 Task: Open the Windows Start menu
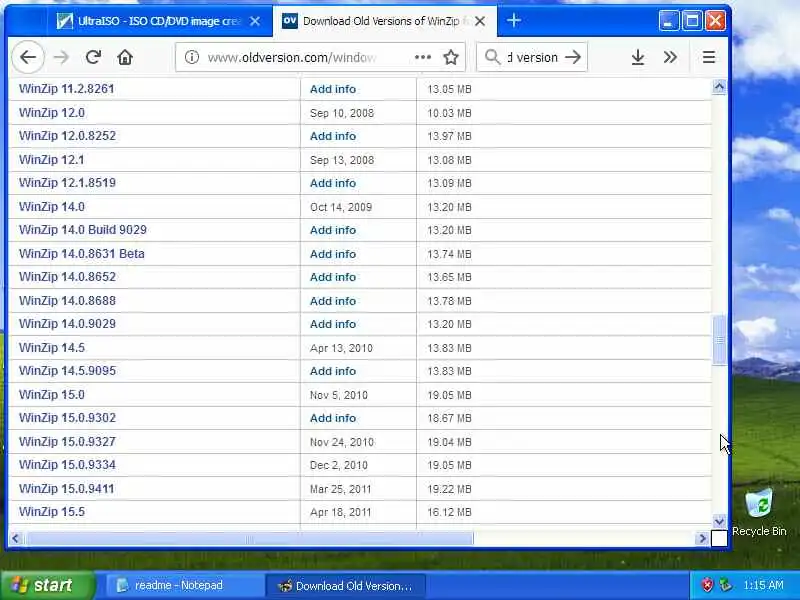click(48, 585)
